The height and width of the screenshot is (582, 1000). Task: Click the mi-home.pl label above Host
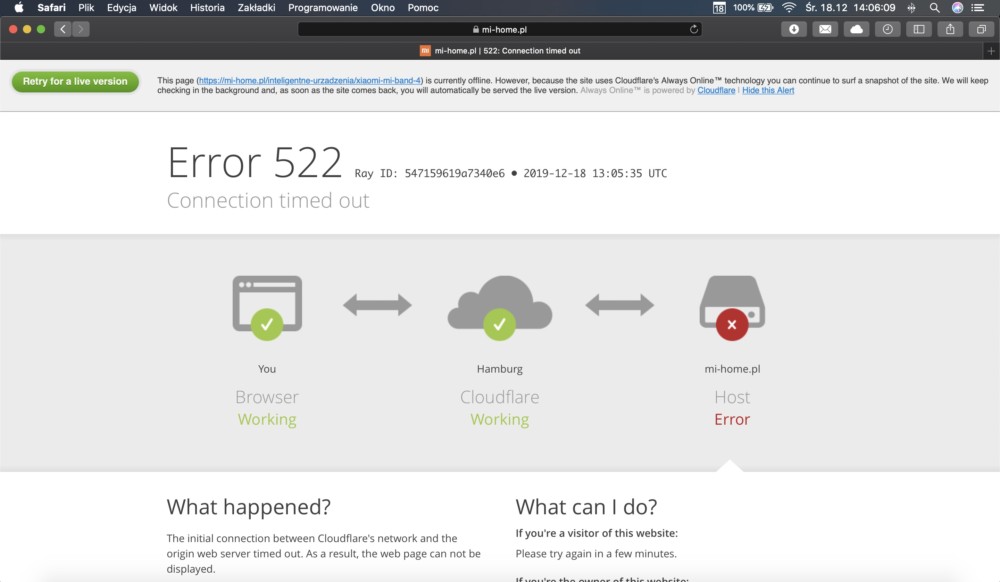pos(732,369)
